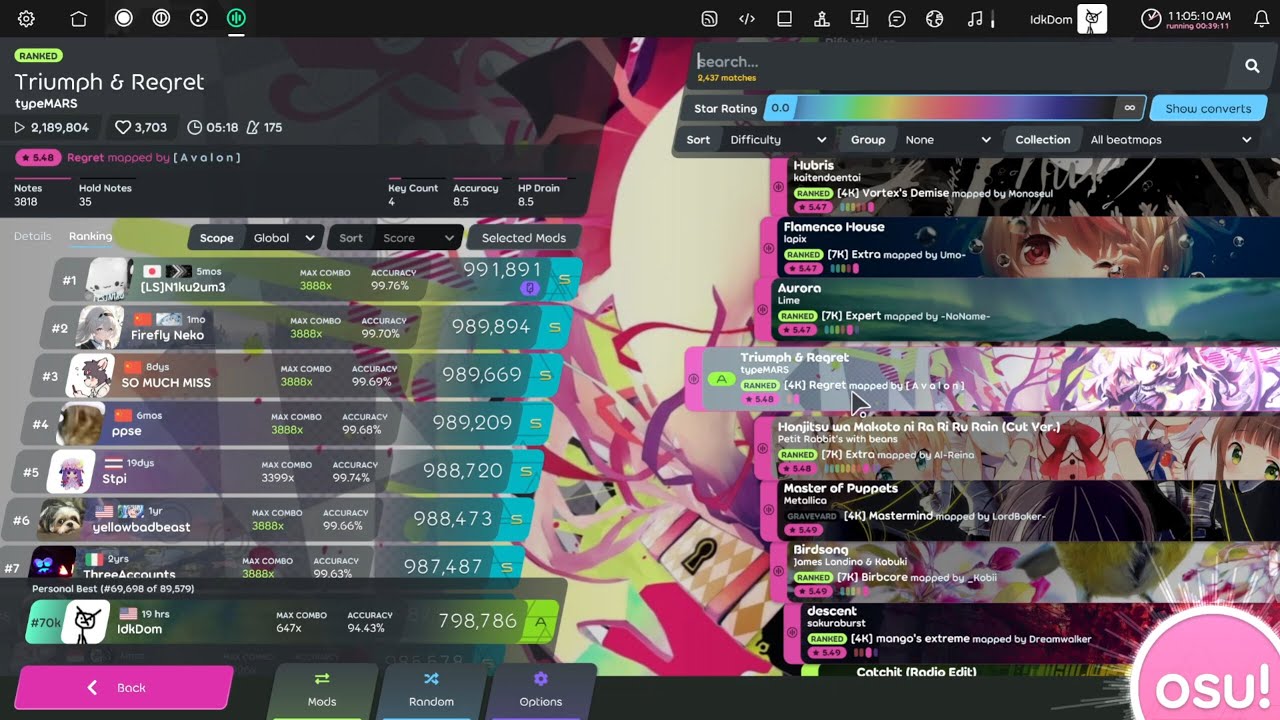Open the Scope Global dropdown

pyautogui.click(x=255, y=238)
